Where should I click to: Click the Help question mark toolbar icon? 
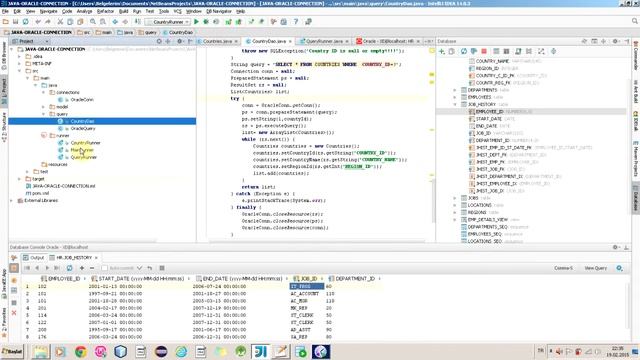(x=296, y=22)
